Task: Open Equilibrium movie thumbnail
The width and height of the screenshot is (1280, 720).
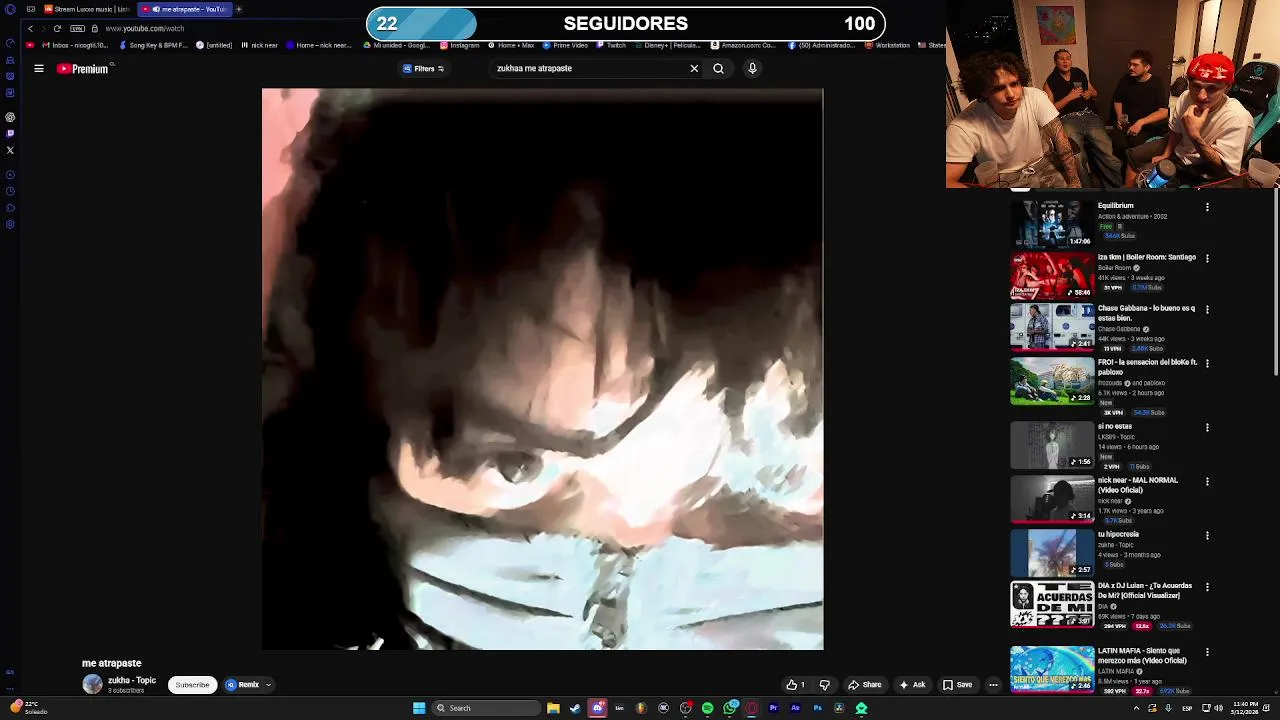Action: pyautogui.click(x=1052, y=224)
